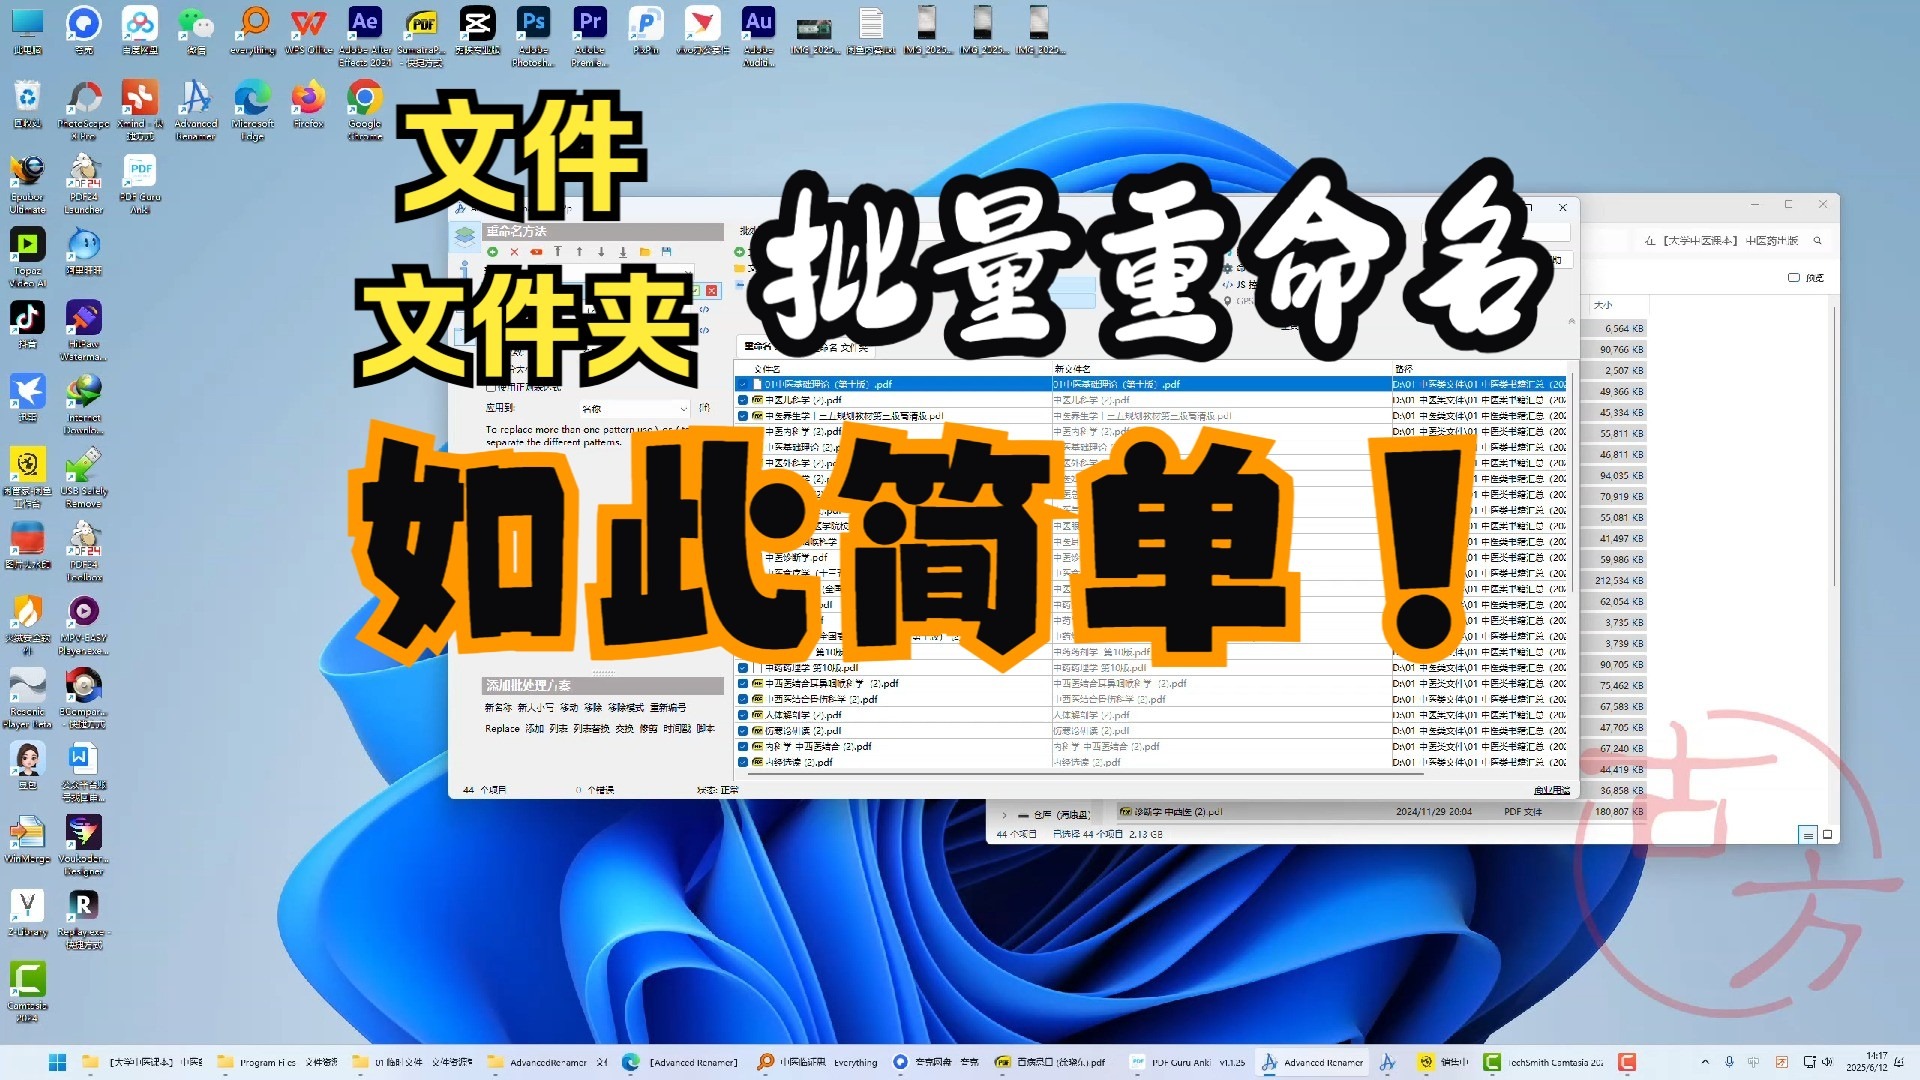
Task: Click the Camtasia icon in taskbar
Action: (x=1491, y=1062)
